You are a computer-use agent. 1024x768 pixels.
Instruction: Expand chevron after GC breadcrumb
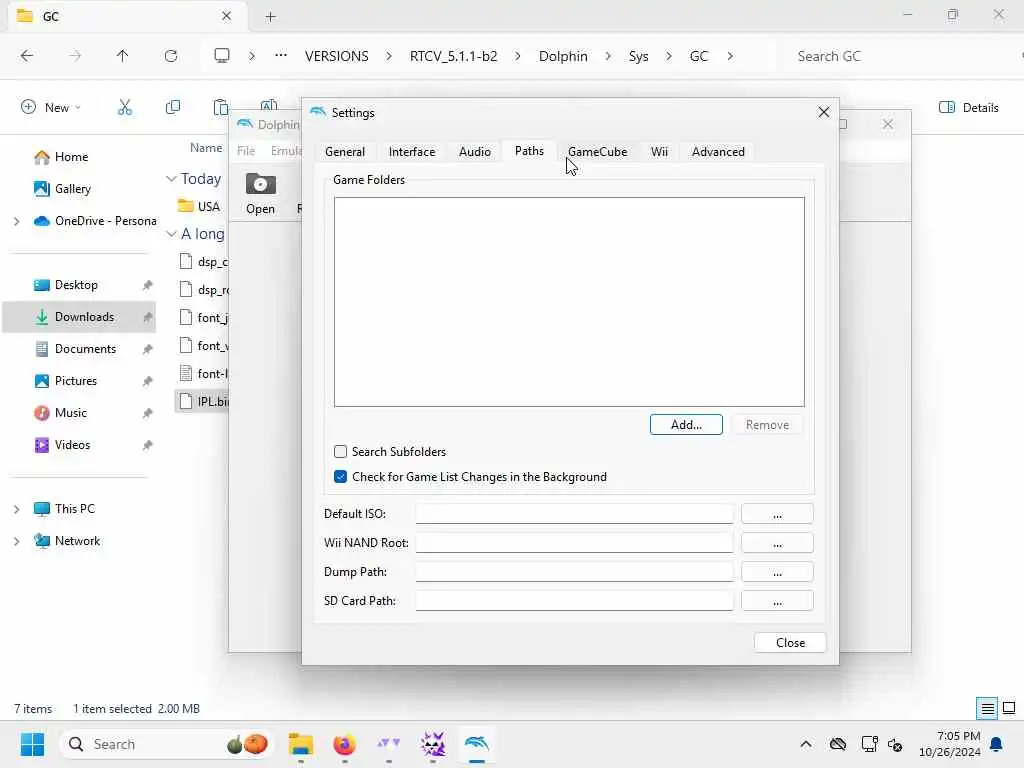729,56
